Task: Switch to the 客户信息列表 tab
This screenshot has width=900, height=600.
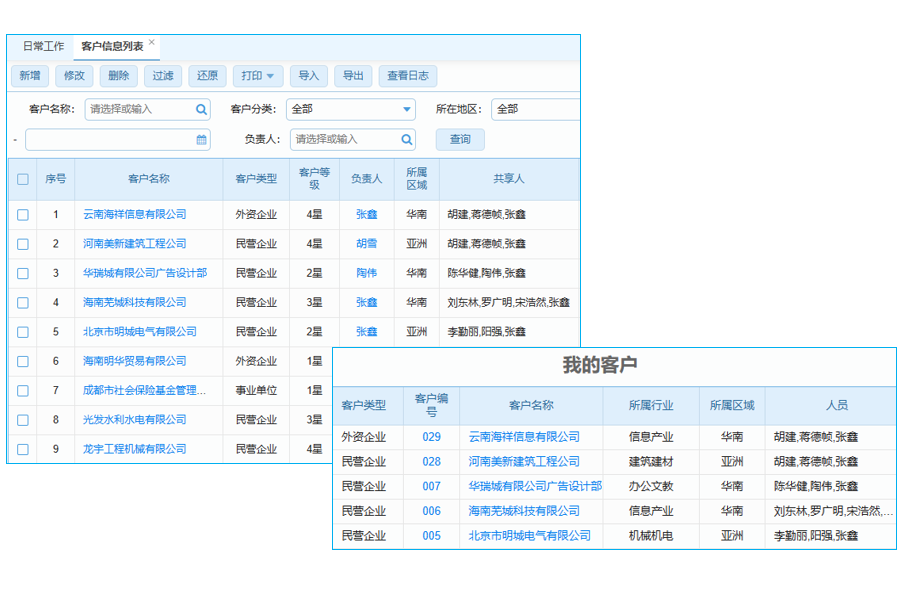Action: coord(110,45)
